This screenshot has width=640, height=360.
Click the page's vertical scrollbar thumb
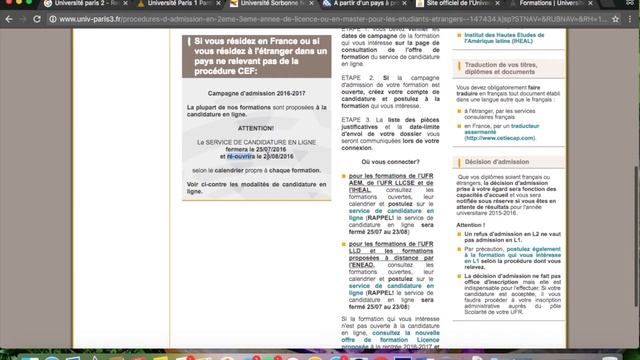click(x=636, y=237)
